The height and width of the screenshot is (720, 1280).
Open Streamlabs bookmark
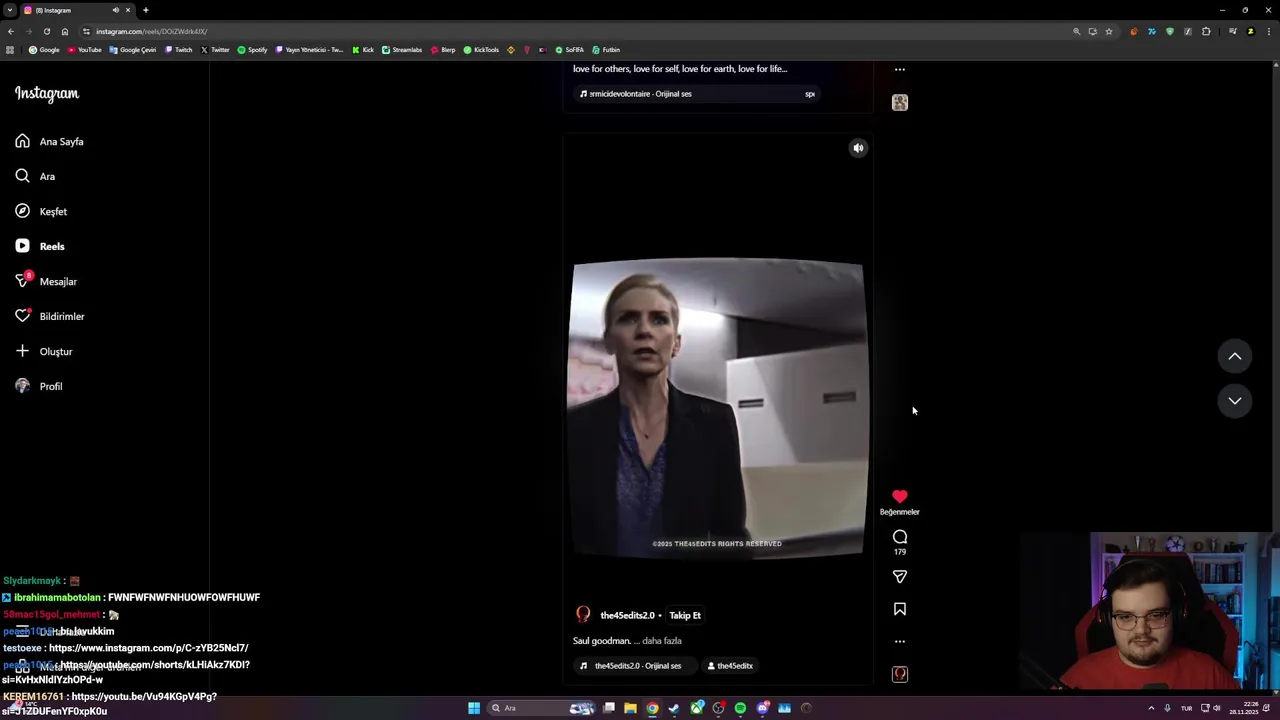[x=402, y=50]
